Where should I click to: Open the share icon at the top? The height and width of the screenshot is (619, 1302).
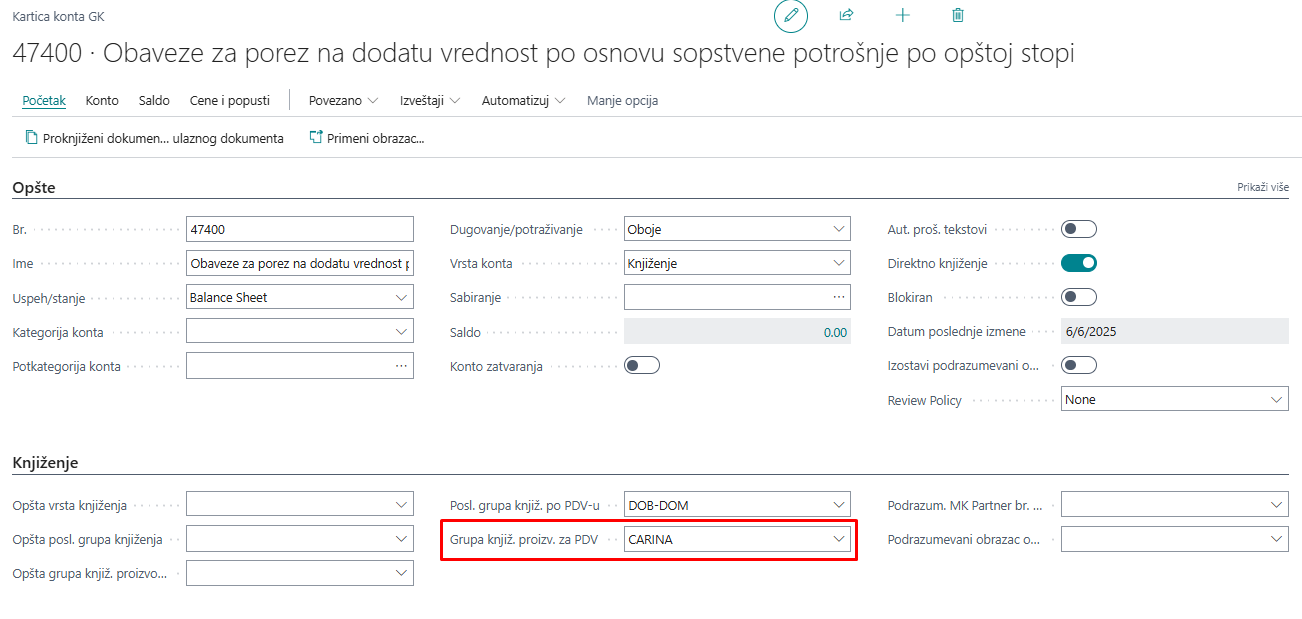846,15
